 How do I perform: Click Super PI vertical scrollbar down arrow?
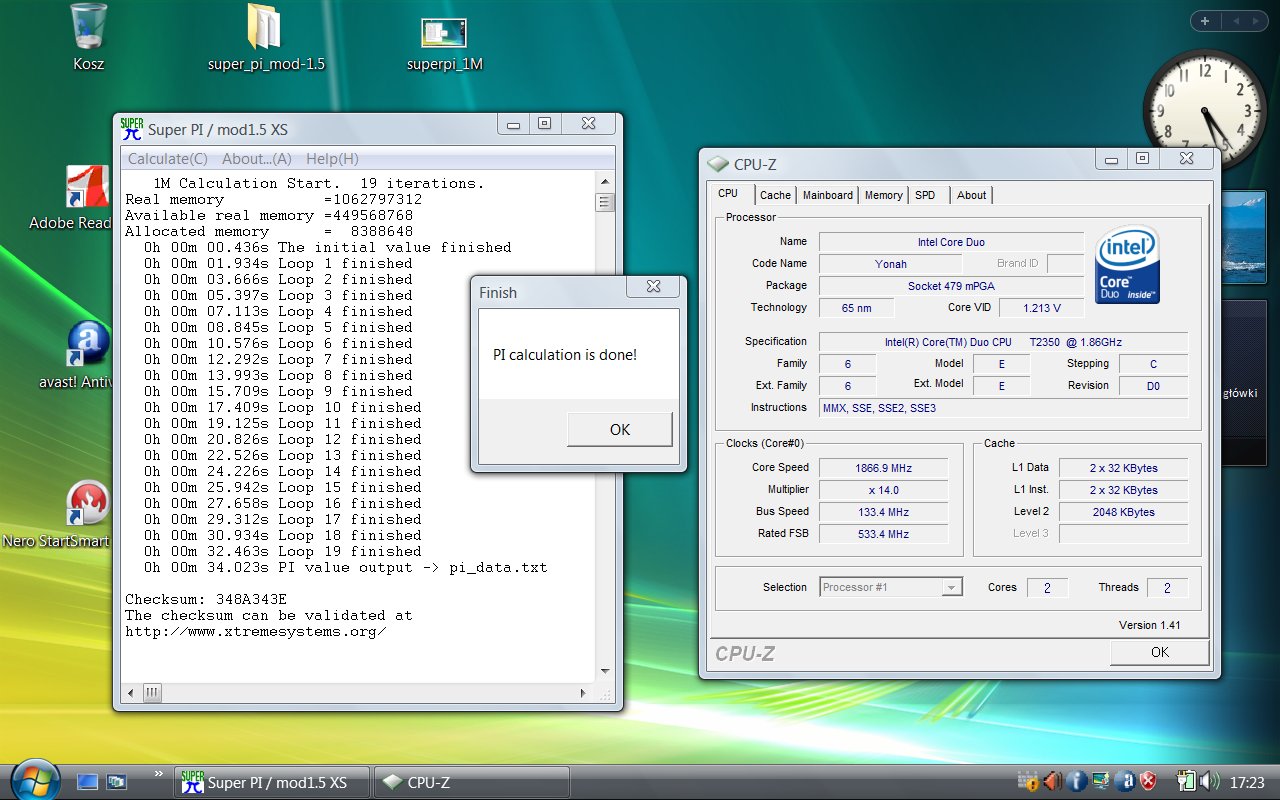(604, 672)
